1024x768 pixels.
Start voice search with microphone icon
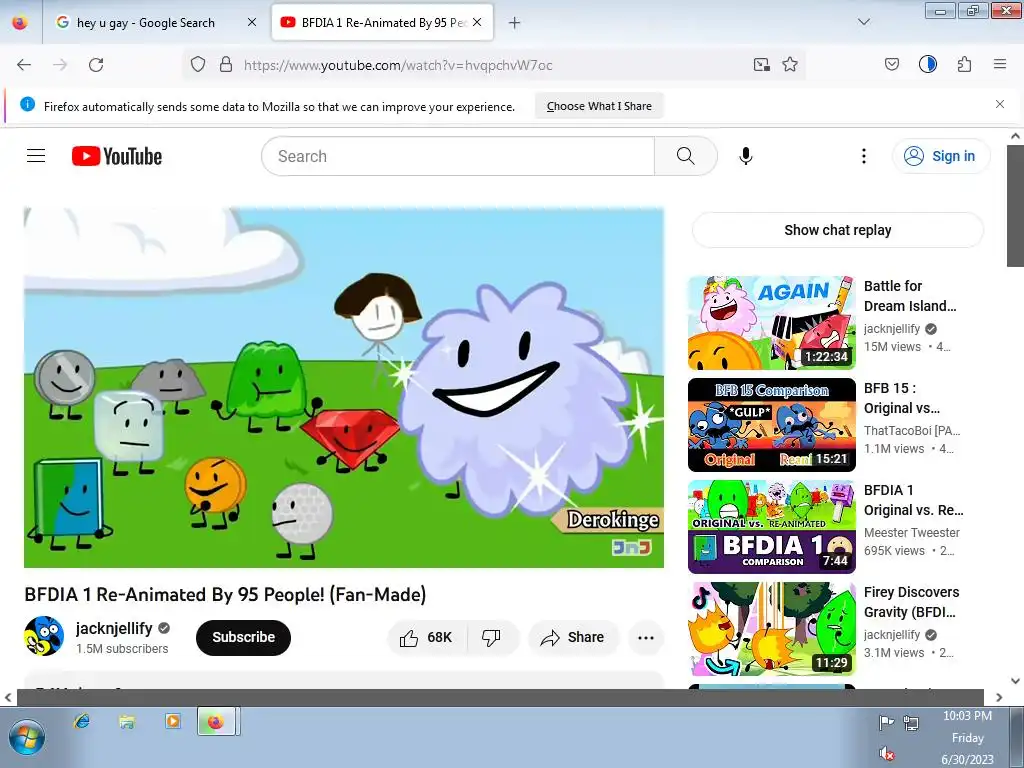(745, 156)
